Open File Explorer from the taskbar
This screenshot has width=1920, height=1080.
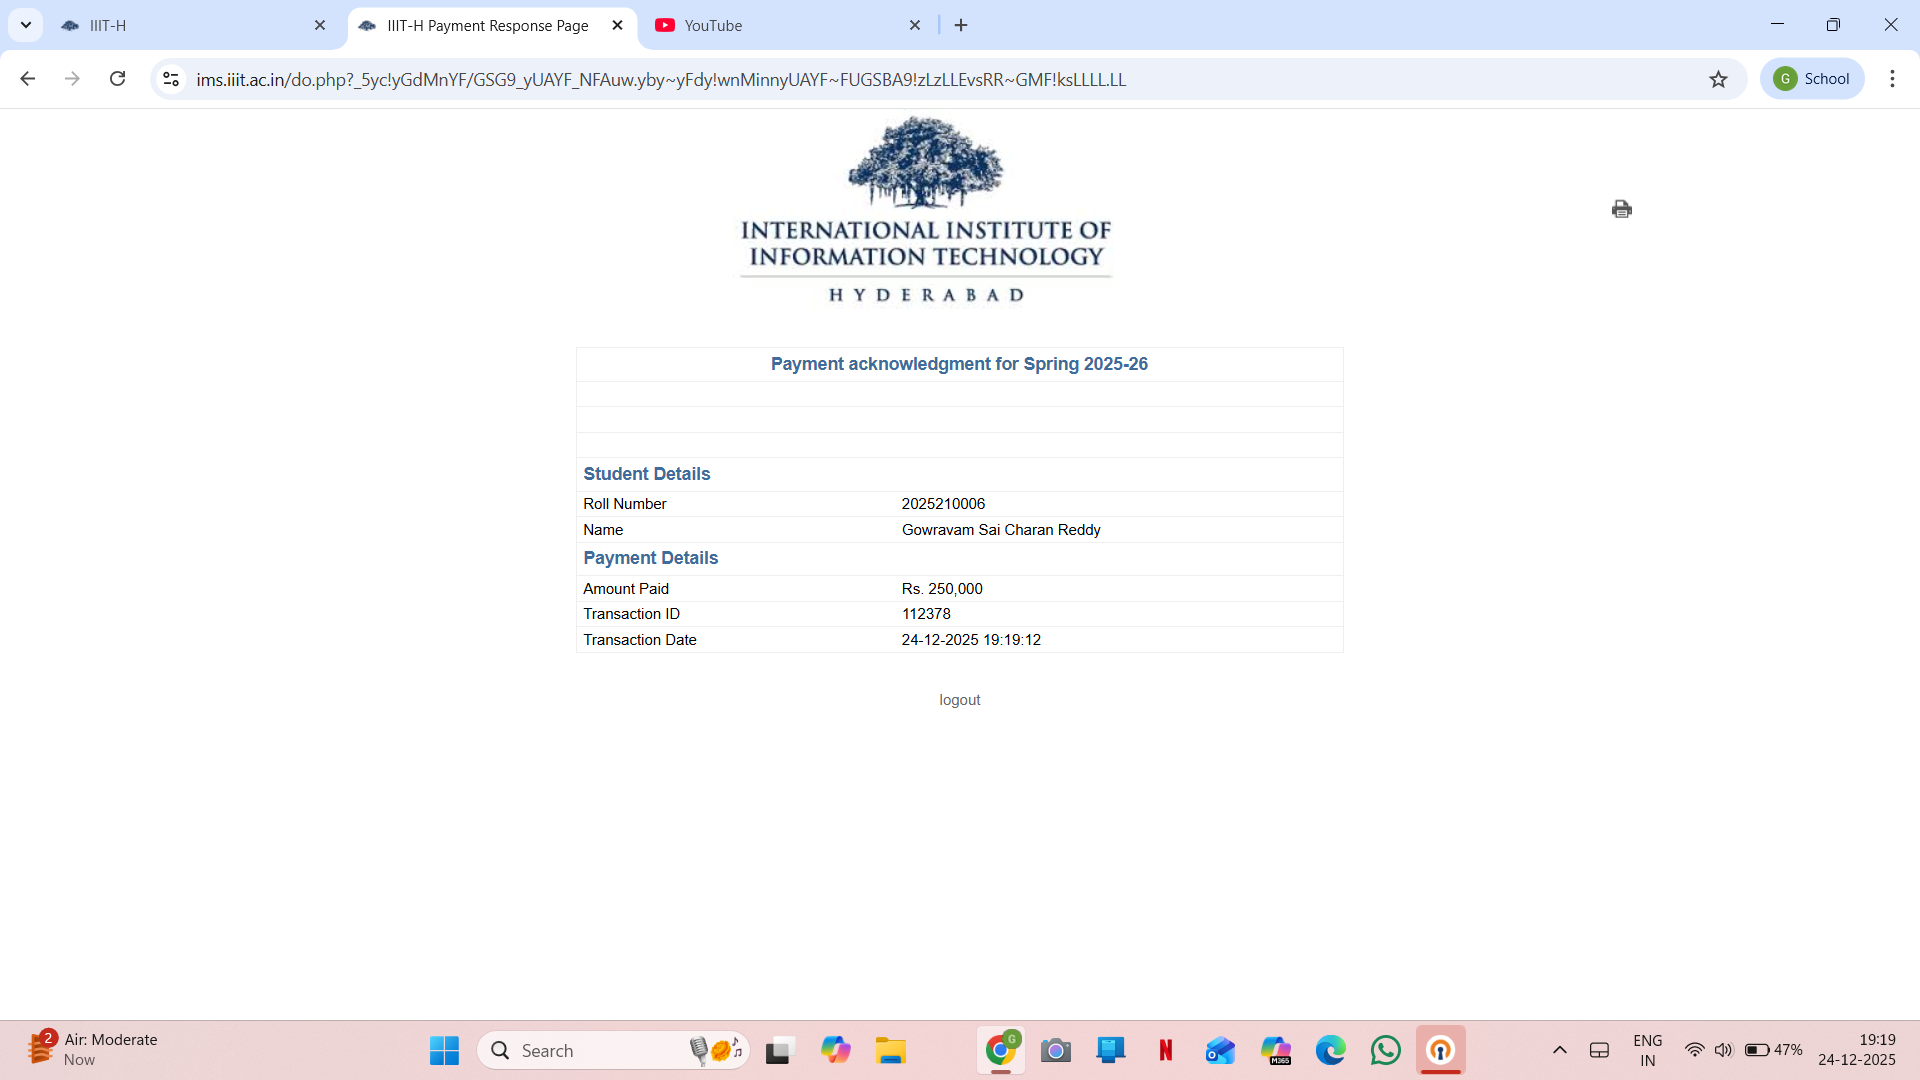(x=890, y=1050)
